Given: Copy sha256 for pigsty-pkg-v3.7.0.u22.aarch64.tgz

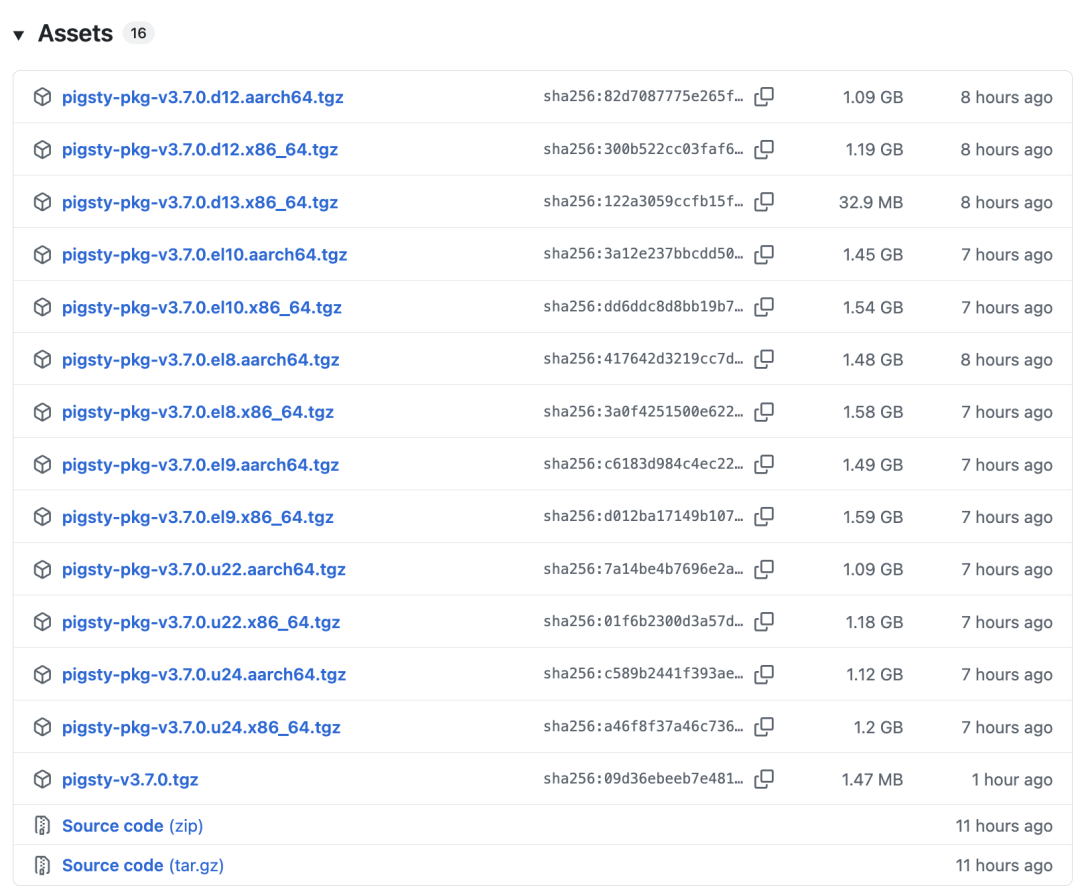Looking at the screenshot, I should [764, 570].
